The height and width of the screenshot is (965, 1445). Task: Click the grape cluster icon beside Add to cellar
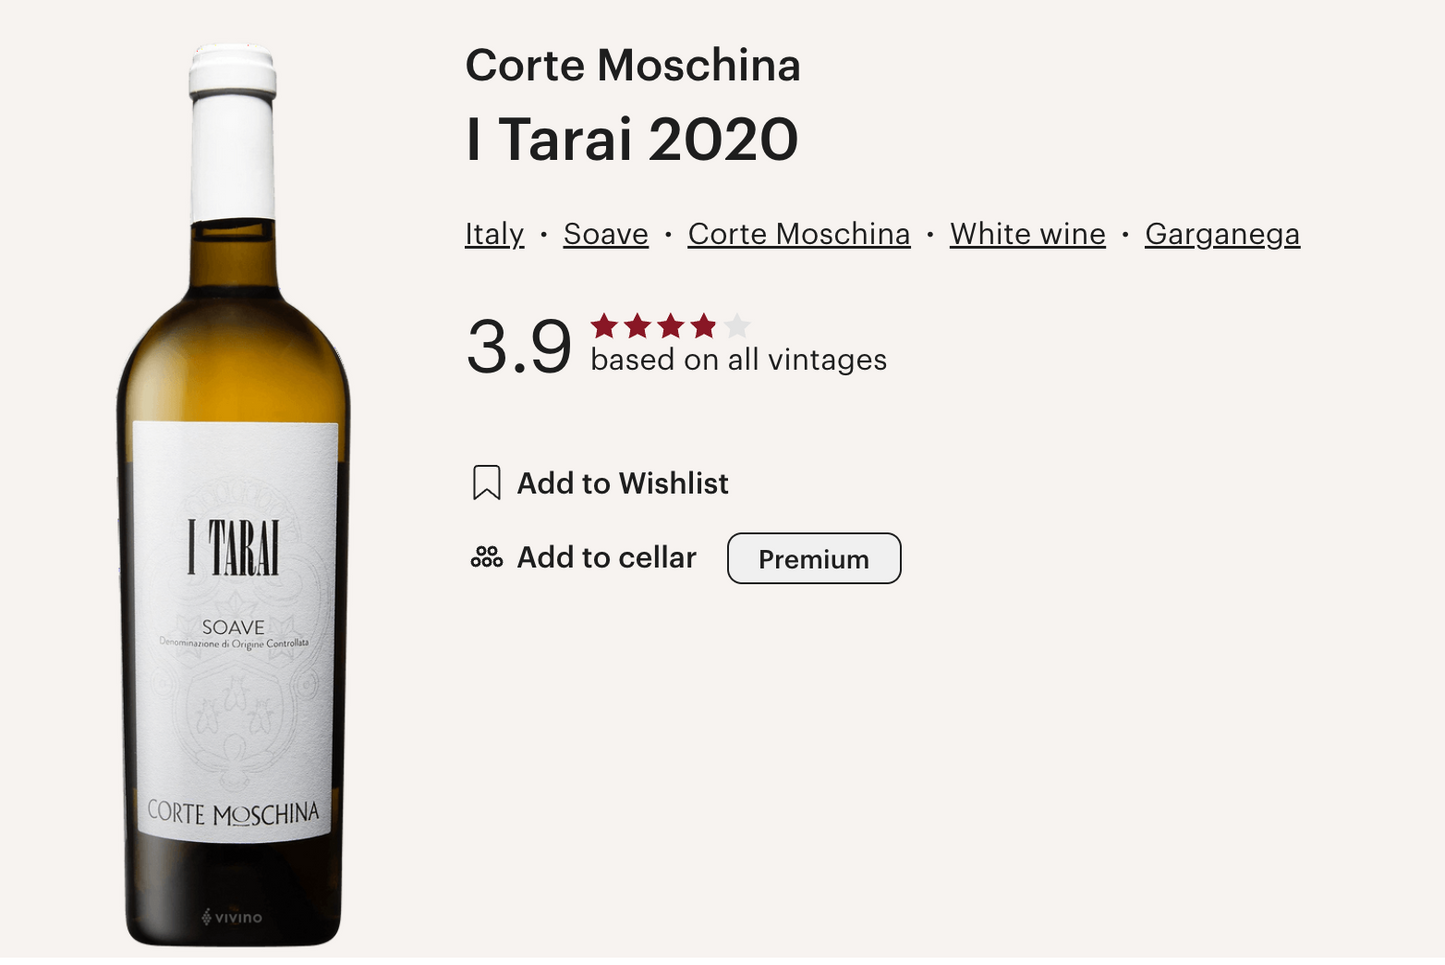point(486,557)
